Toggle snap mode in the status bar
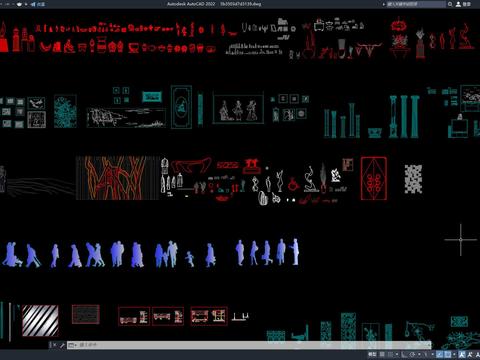 pos(390,354)
